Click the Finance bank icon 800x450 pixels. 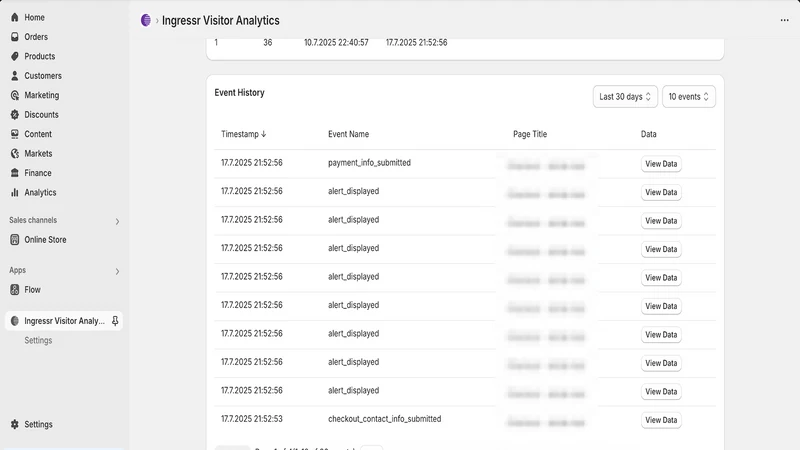pyautogui.click(x=15, y=172)
